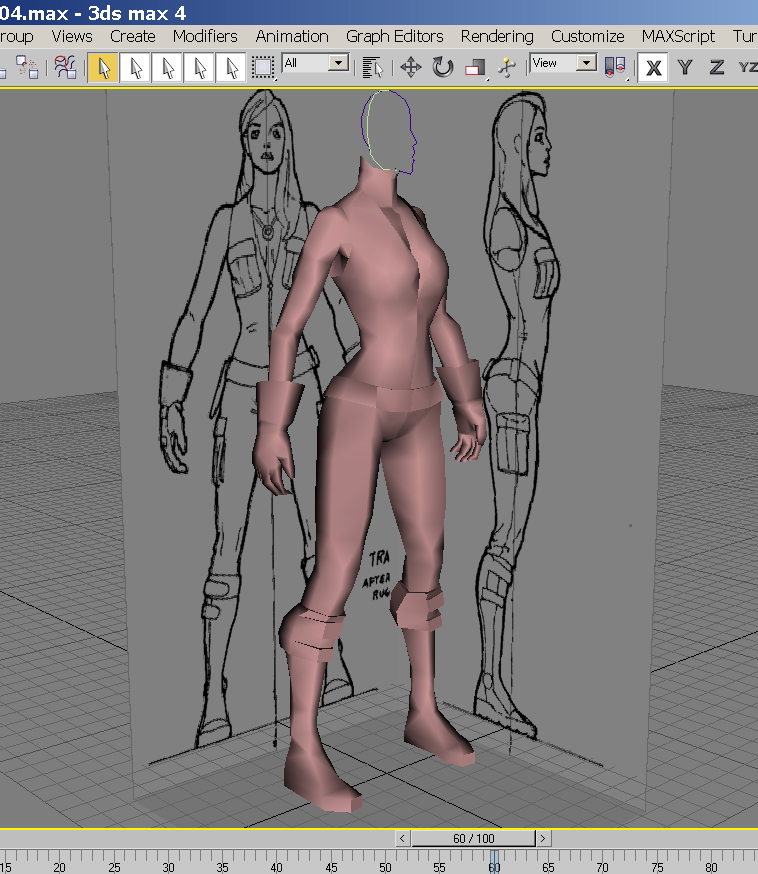Enable the Select and Manipulate tool
Screen dimensions: 758x874
pos(507,67)
